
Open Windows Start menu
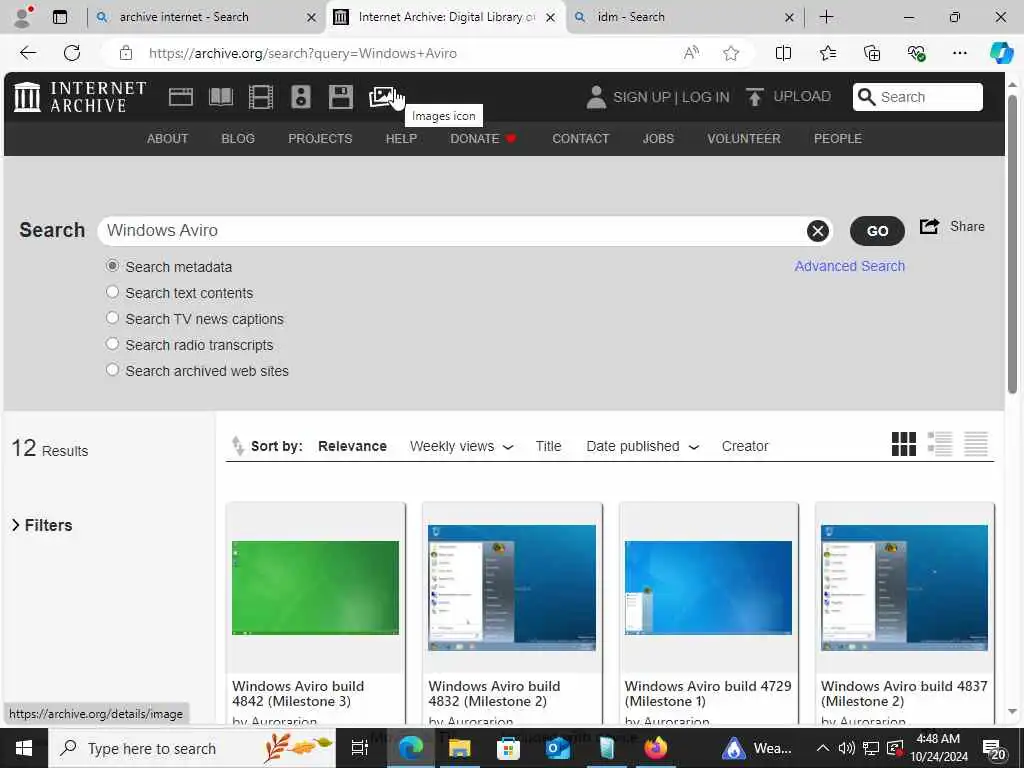24,748
